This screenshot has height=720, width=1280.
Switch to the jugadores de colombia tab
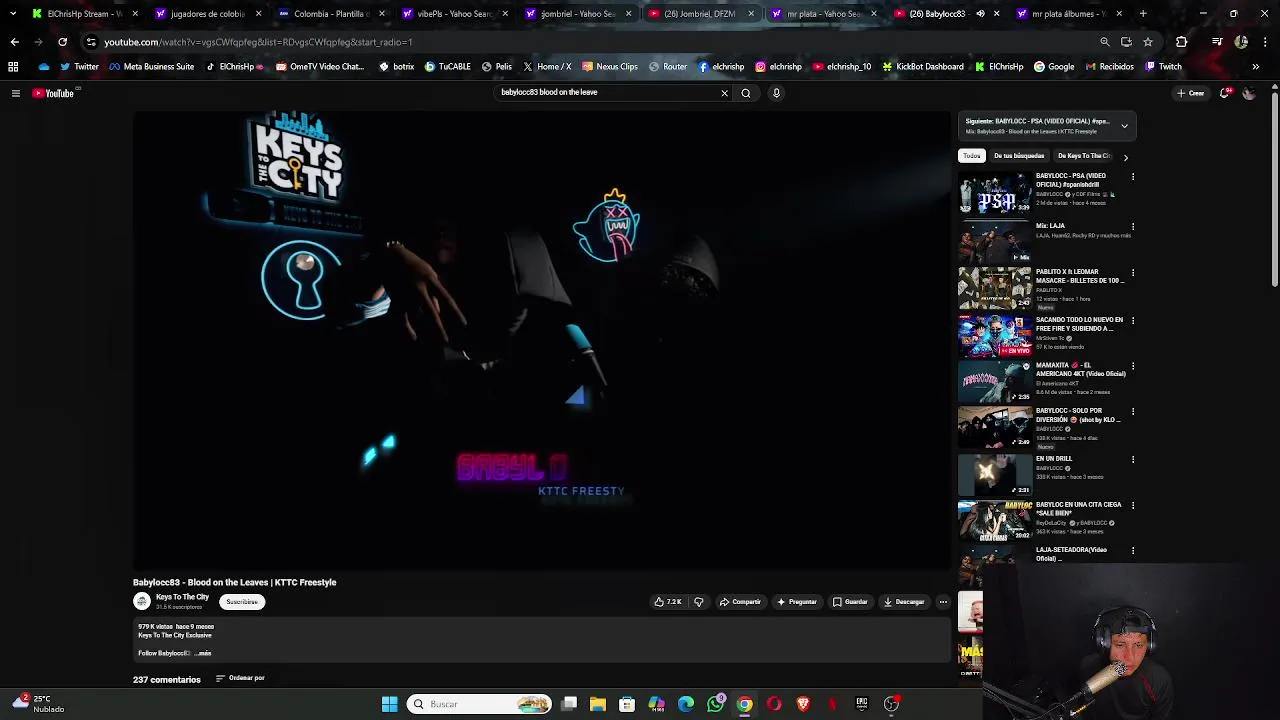click(x=208, y=14)
